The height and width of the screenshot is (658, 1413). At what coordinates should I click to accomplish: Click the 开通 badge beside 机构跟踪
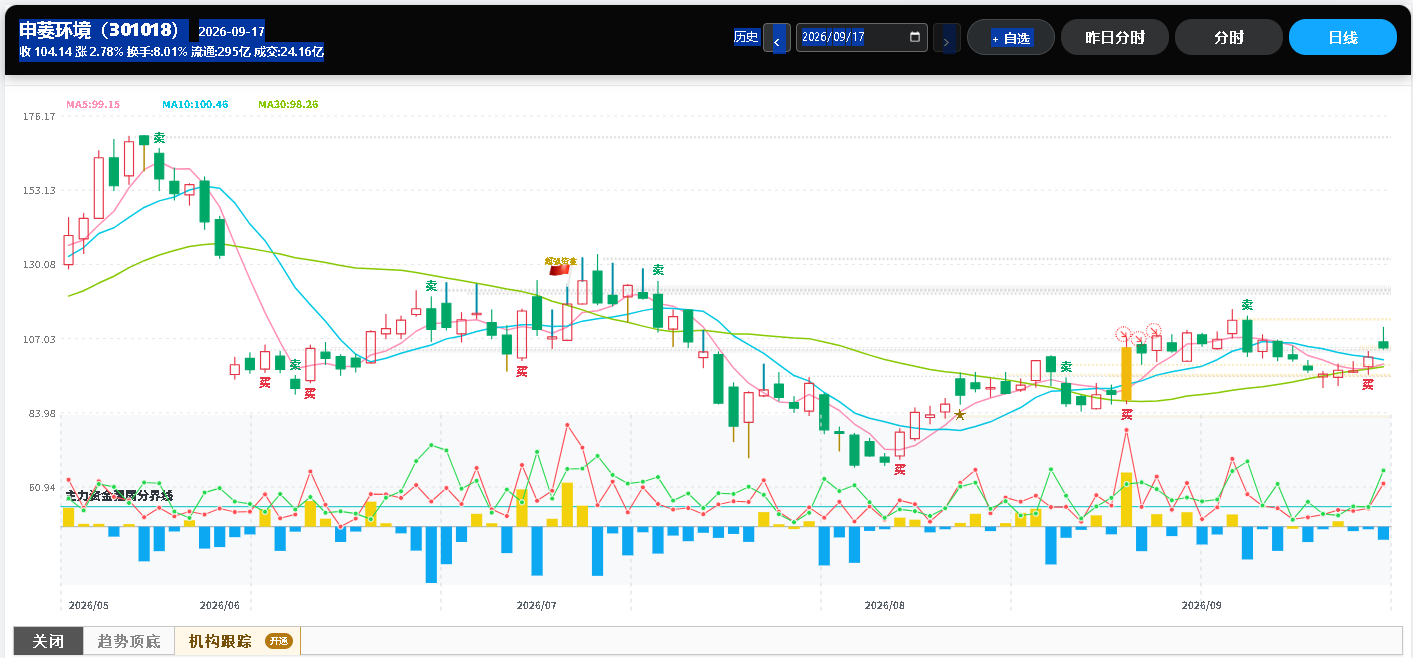[x=278, y=642]
